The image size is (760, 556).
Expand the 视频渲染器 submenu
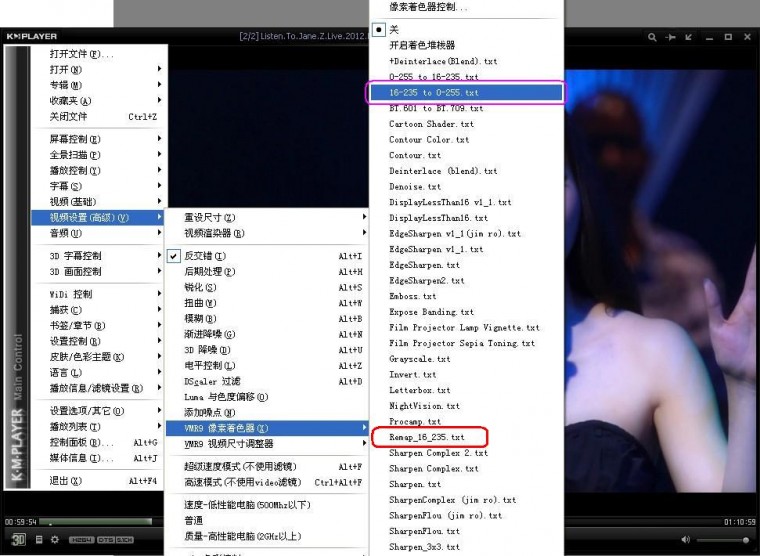click(267, 233)
